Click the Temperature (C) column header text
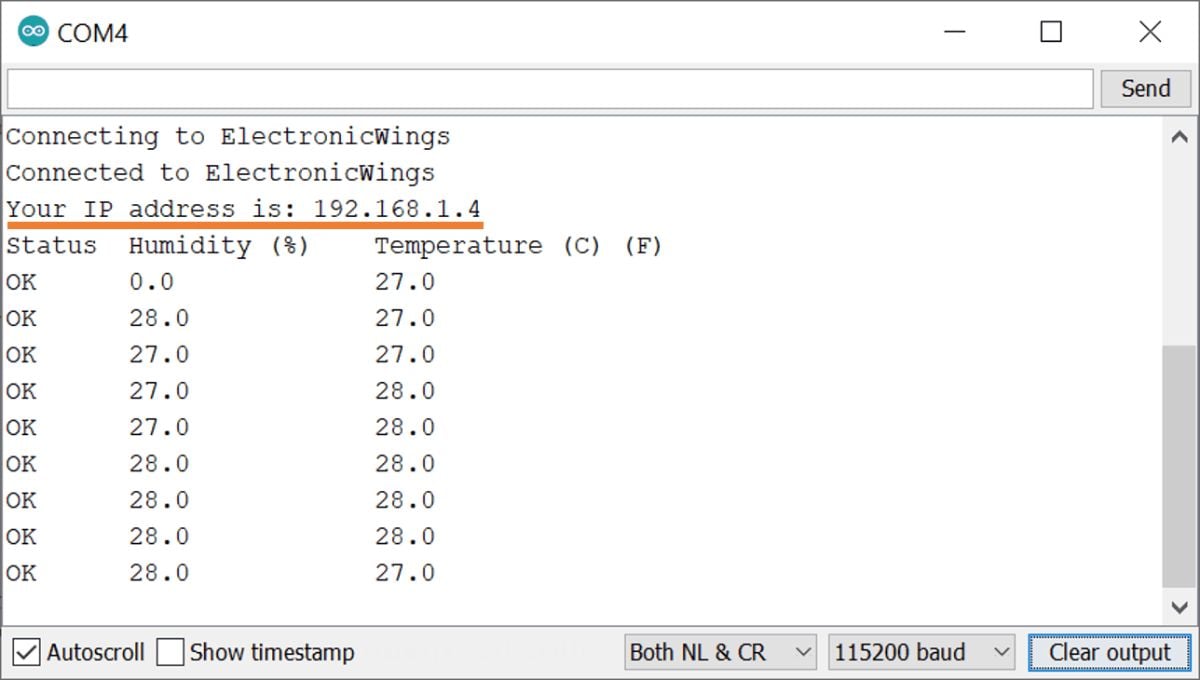This screenshot has height=680, width=1200. (x=487, y=246)
